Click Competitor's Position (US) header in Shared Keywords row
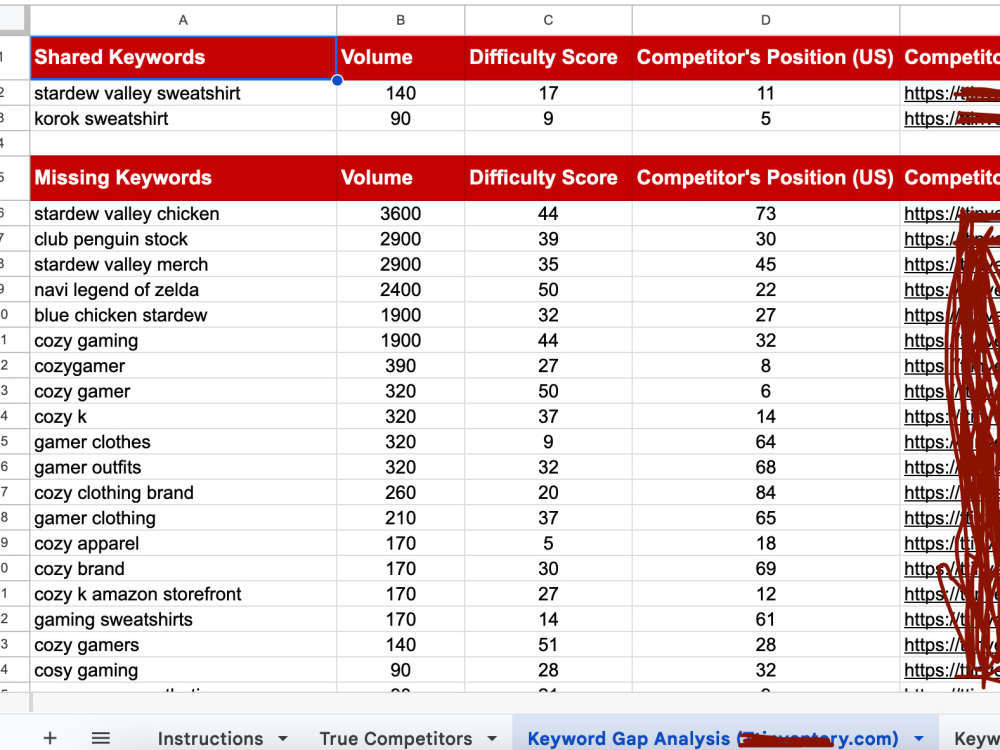1000x750 pixels. pyautogui.click(x=765, y=57)
